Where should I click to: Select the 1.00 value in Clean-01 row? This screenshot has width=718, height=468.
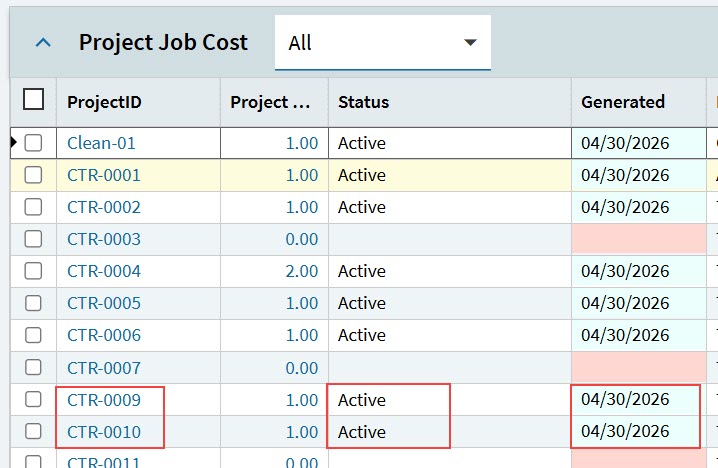[302, 143]
